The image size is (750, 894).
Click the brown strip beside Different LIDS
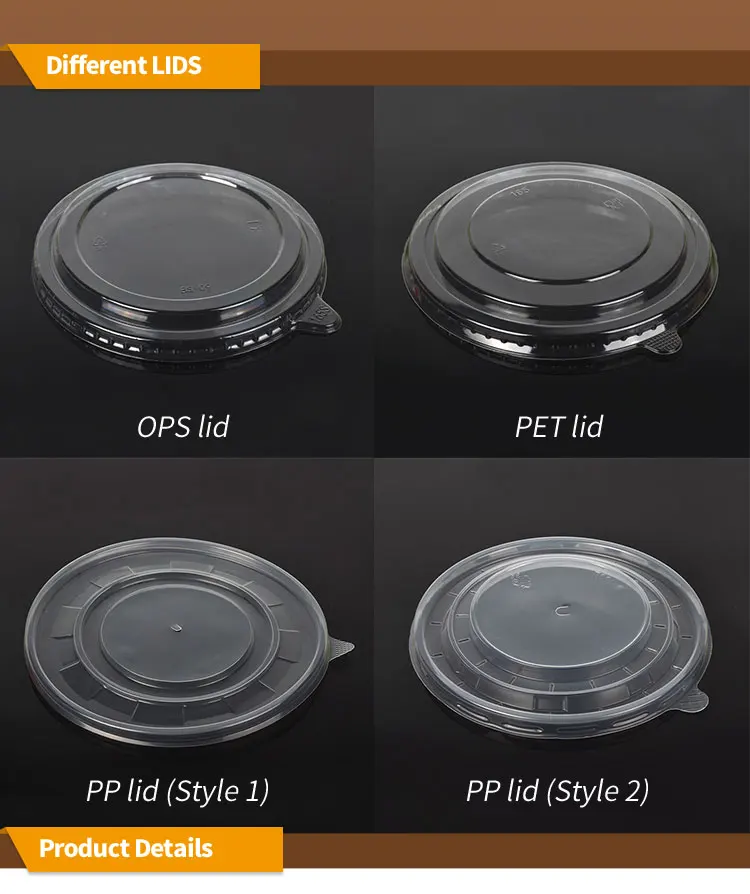pyautogui.click(x=505, y=68)
